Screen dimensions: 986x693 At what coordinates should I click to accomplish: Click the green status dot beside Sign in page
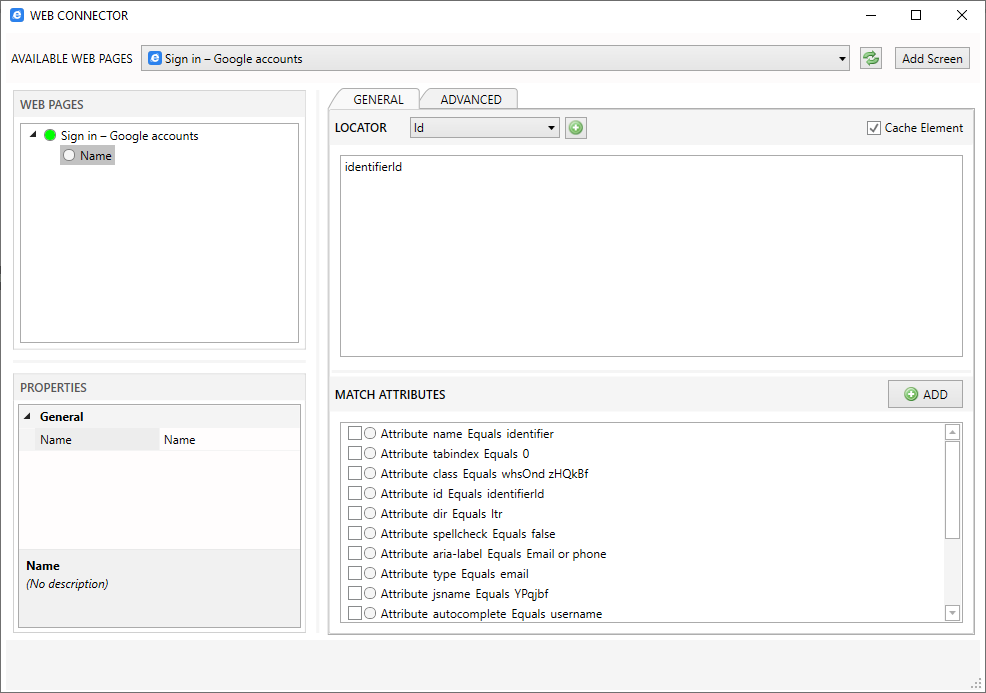[50, 135]
